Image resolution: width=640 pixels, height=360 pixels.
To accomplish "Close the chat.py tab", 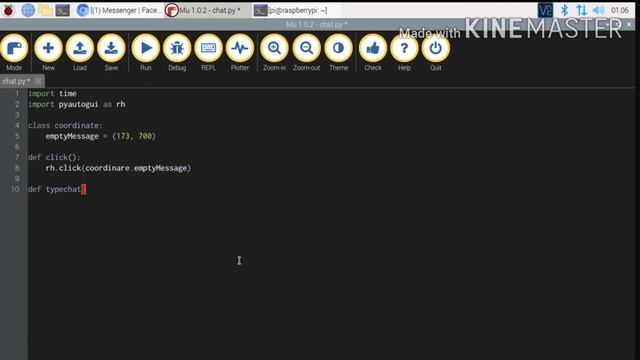I will point(38,81).
